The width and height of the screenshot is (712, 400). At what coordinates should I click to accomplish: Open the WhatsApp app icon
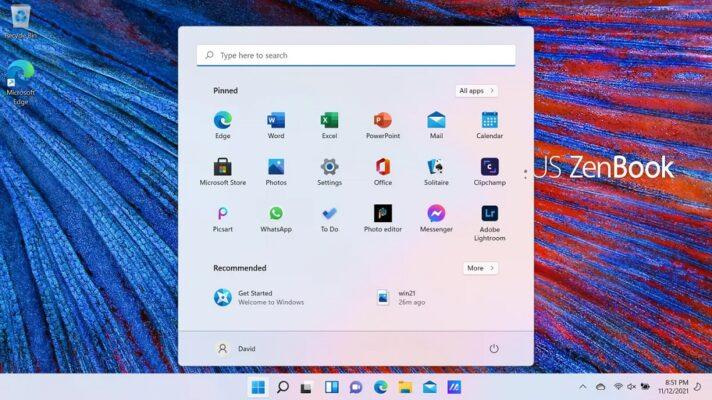pos(276,214)
